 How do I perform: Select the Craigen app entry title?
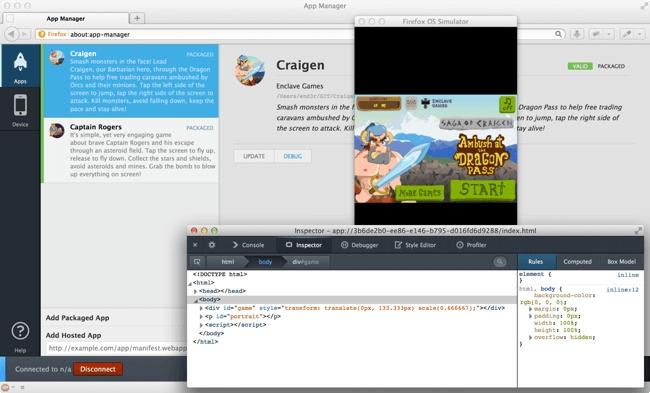click(x=83, y=53)
